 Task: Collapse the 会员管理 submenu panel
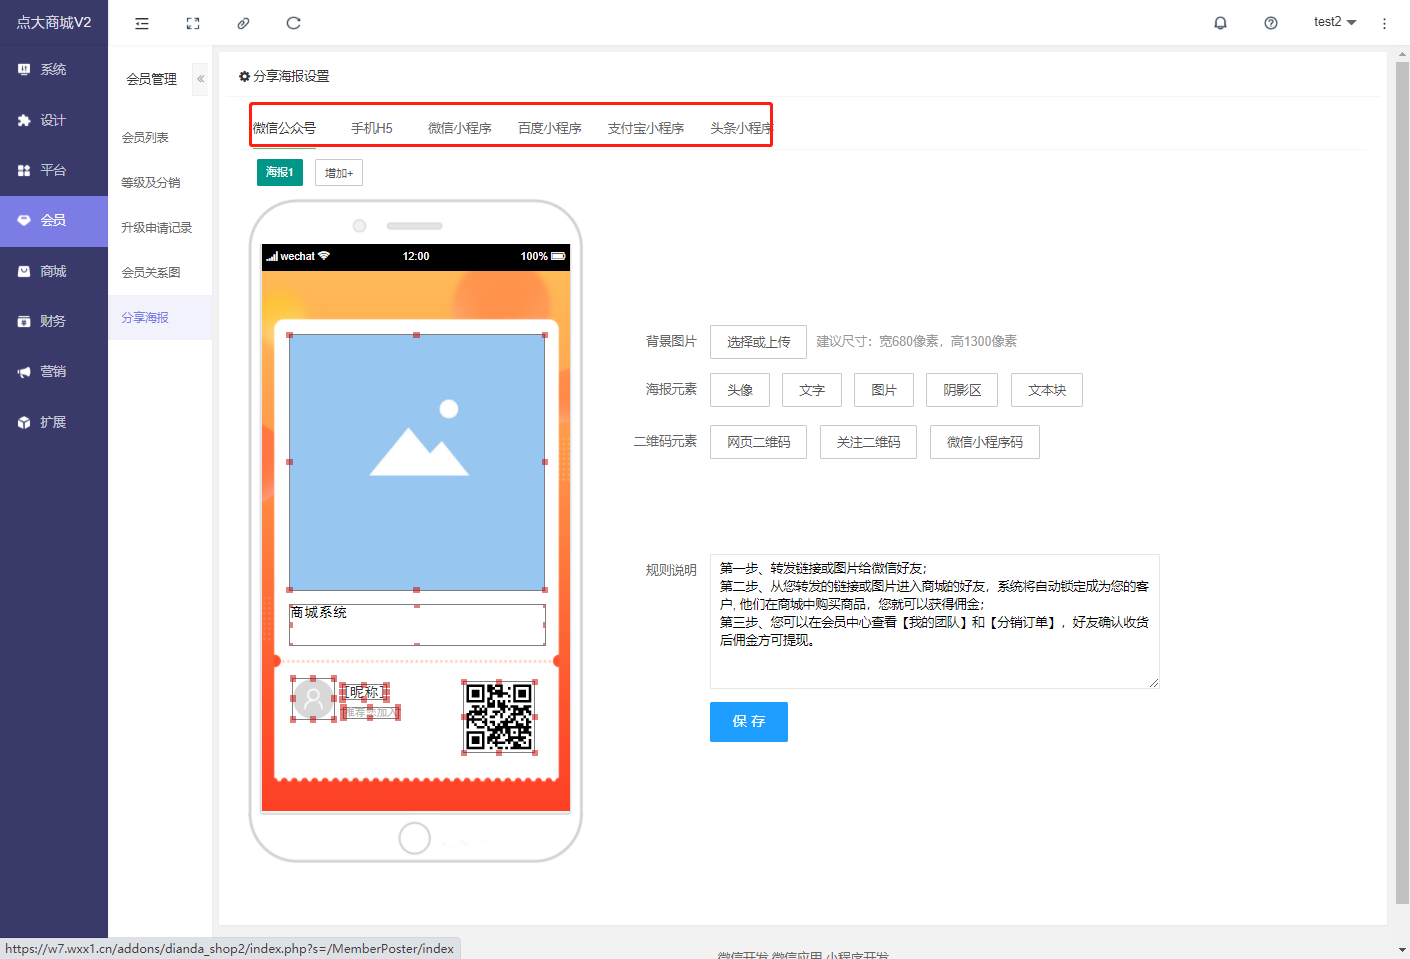pyautogui.click(x=200, y=79)
